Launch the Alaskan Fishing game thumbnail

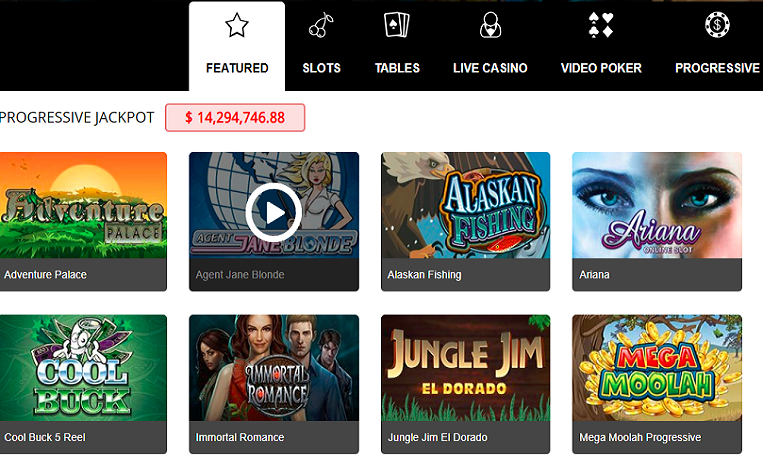coord(466,205)
